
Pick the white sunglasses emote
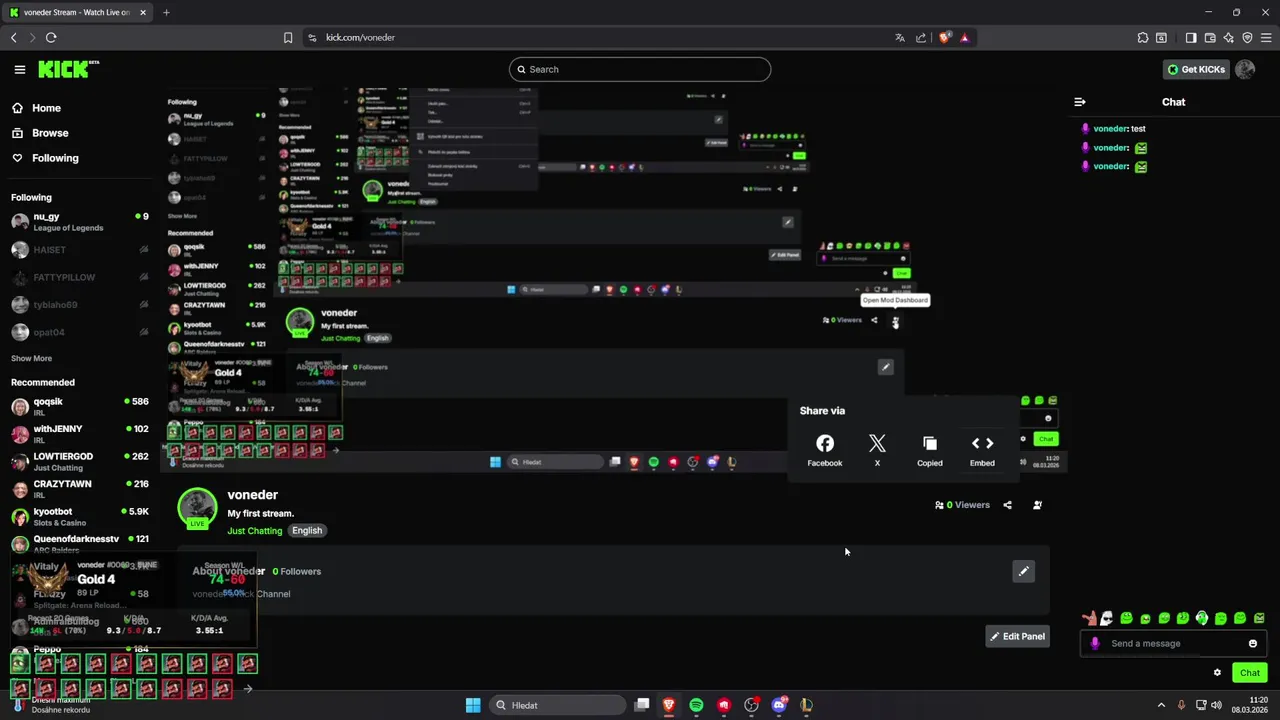tap(1107, 618)
